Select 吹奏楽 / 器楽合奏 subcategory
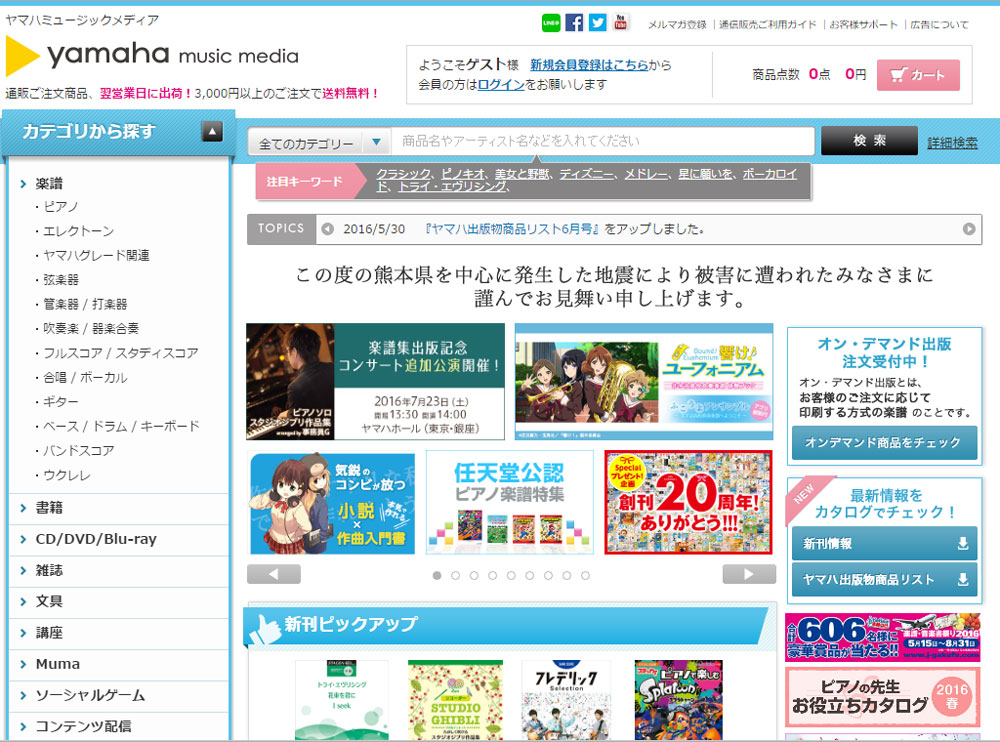Viewport: 1000px width, 742px height. [91, 329]
